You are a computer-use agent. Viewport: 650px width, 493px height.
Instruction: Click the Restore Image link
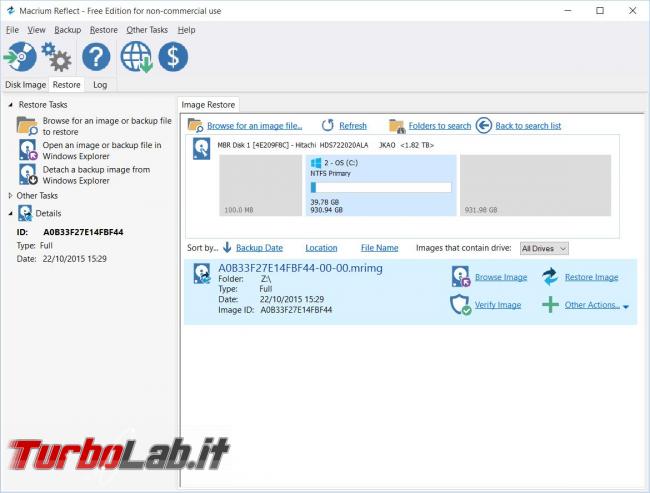[592, 277]
